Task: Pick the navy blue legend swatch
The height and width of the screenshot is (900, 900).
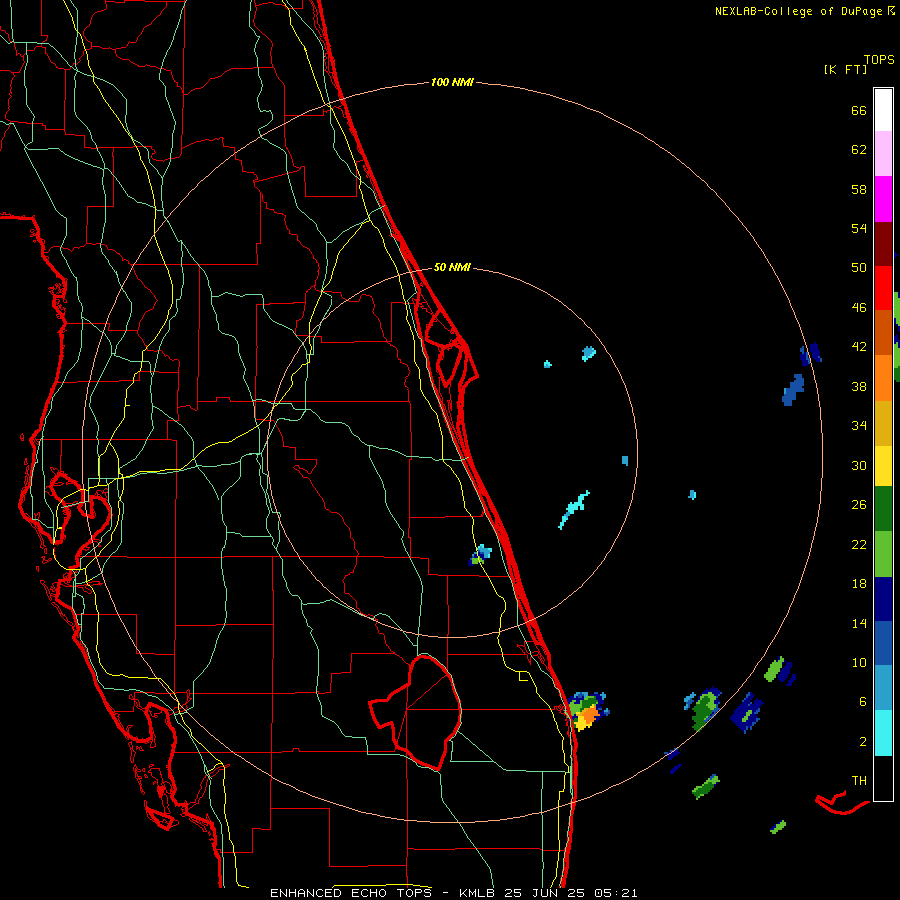Action: [x=883, y=599]
